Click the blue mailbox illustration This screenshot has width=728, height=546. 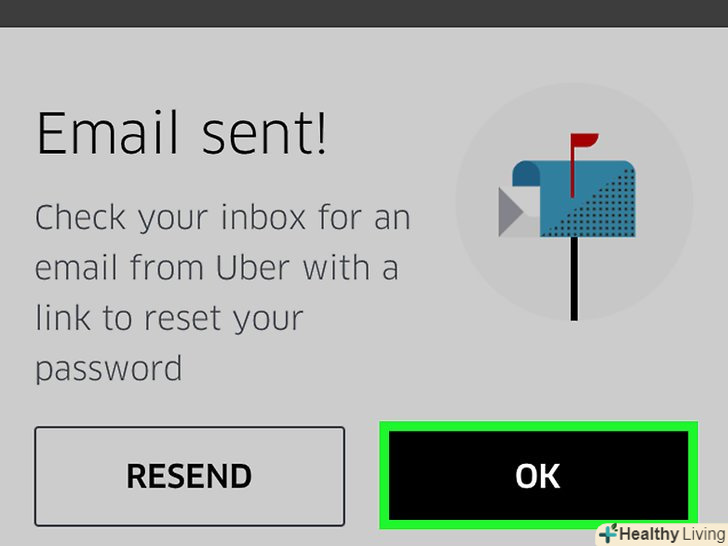[567, 226]
